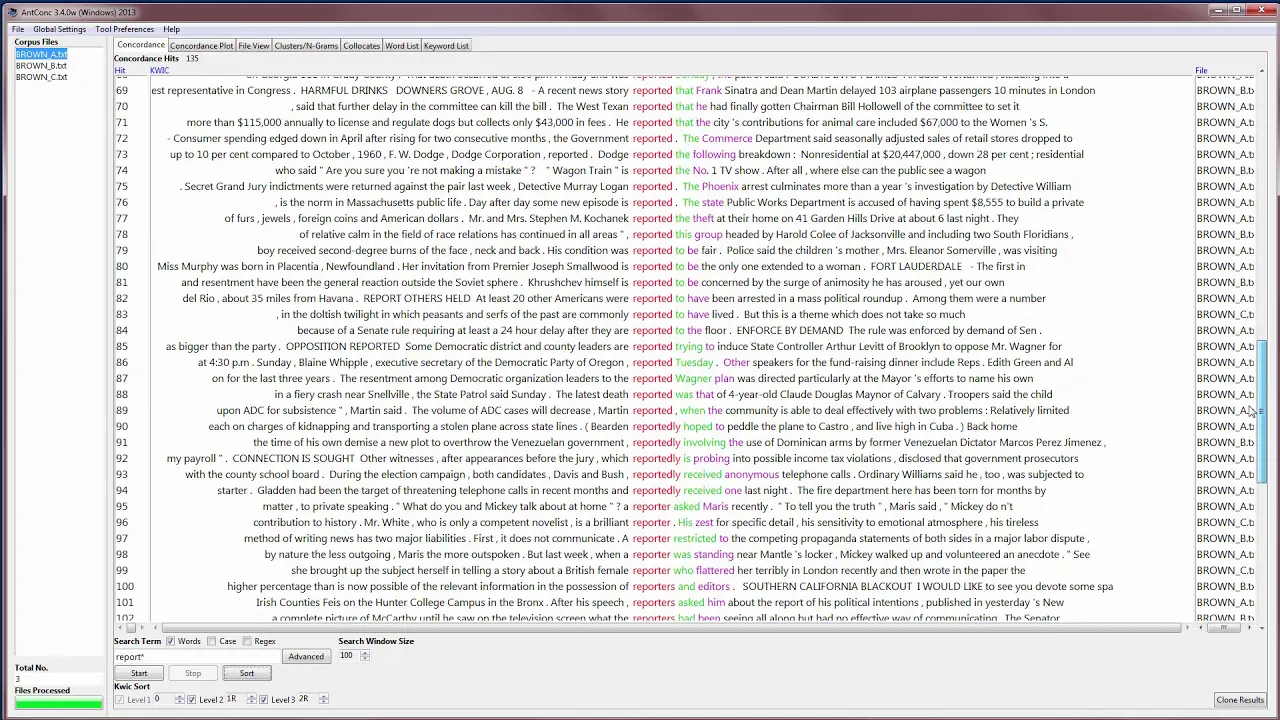The width and height of the screenshot is (1280, 720).
Task: Click the search term input field
Action: 196,657
